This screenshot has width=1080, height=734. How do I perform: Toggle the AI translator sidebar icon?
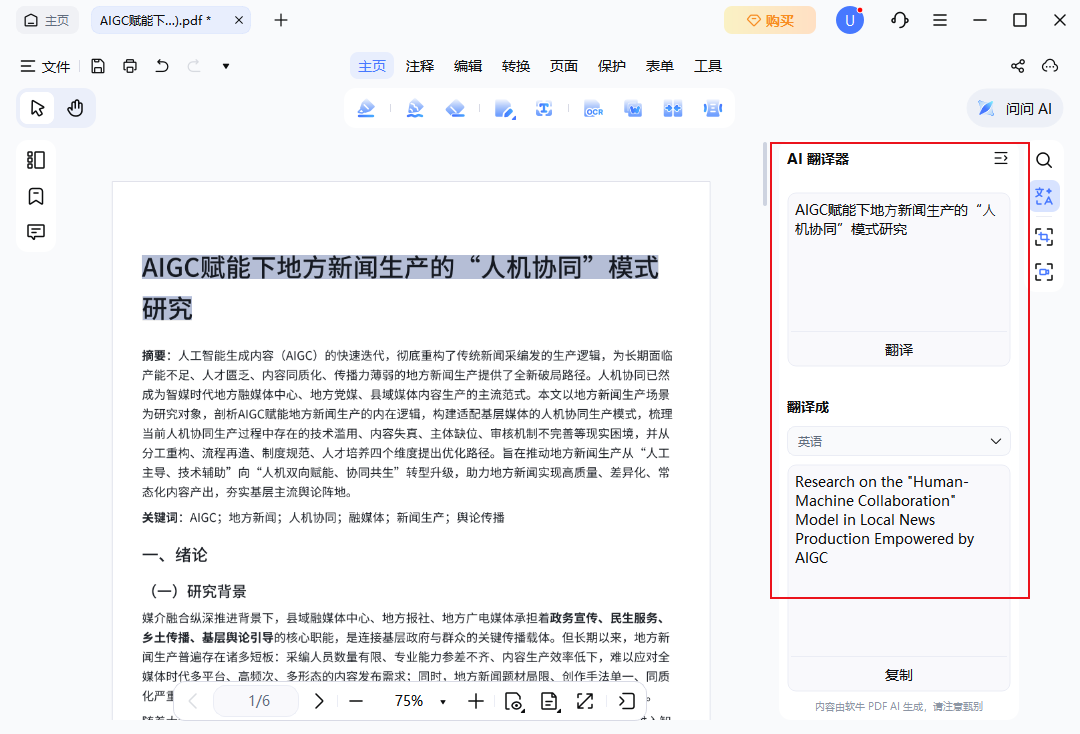1044,196
